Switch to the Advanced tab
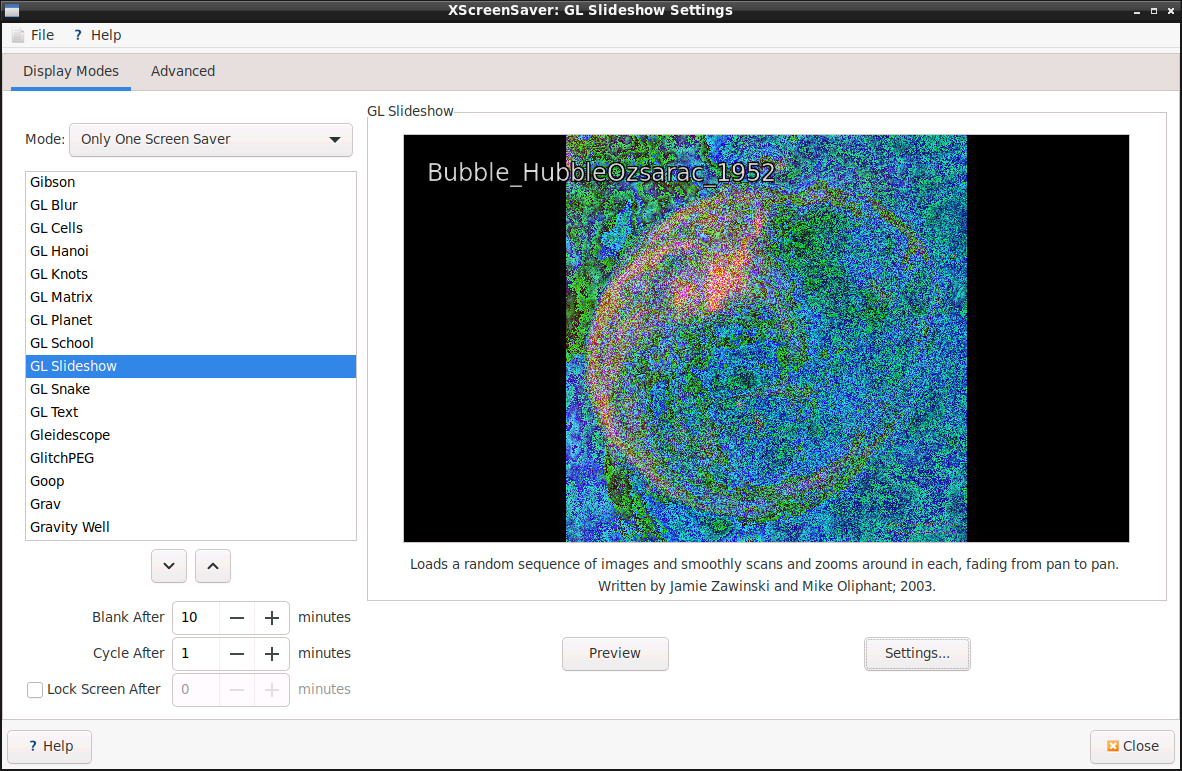This screenshot has width=1182, height=771. pos(183,71)
